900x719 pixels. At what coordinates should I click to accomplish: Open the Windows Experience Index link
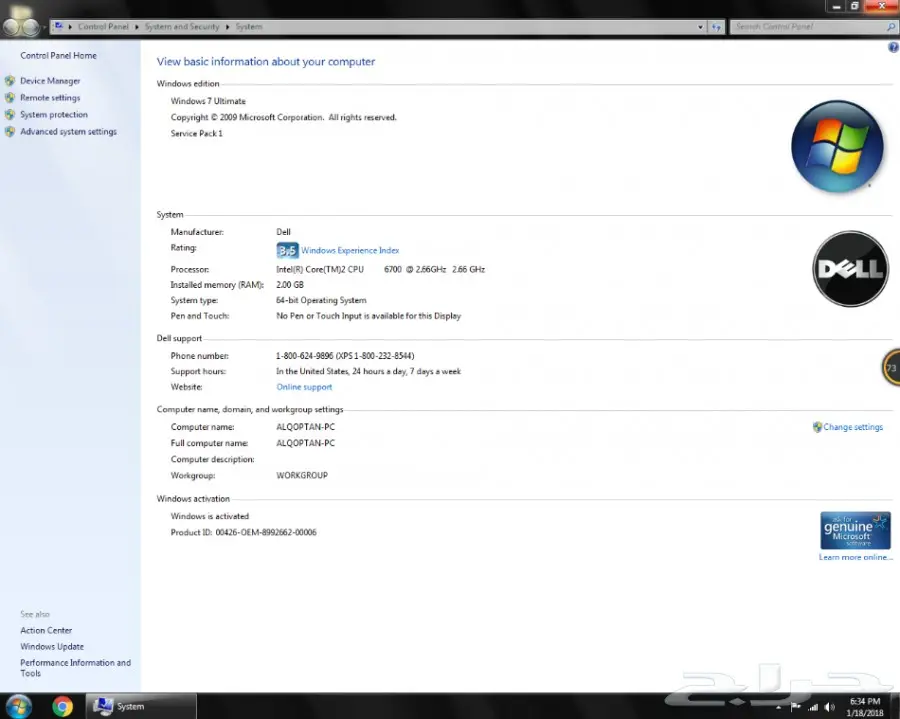350,251
